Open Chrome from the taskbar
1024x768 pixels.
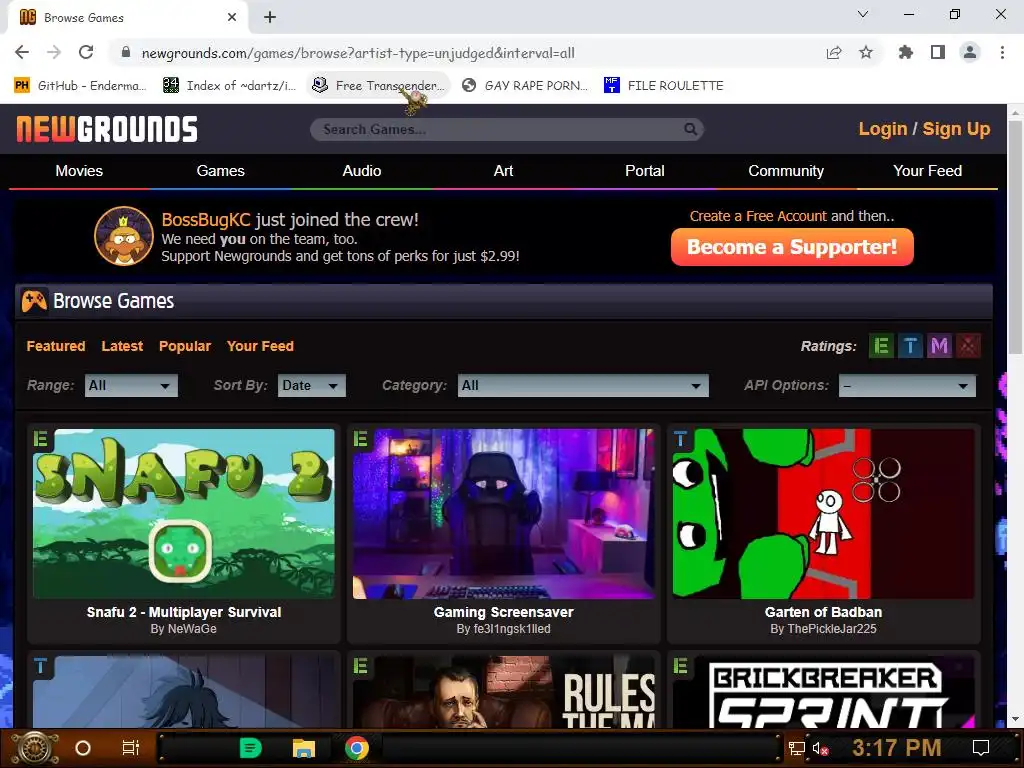(x=357, y=748)
